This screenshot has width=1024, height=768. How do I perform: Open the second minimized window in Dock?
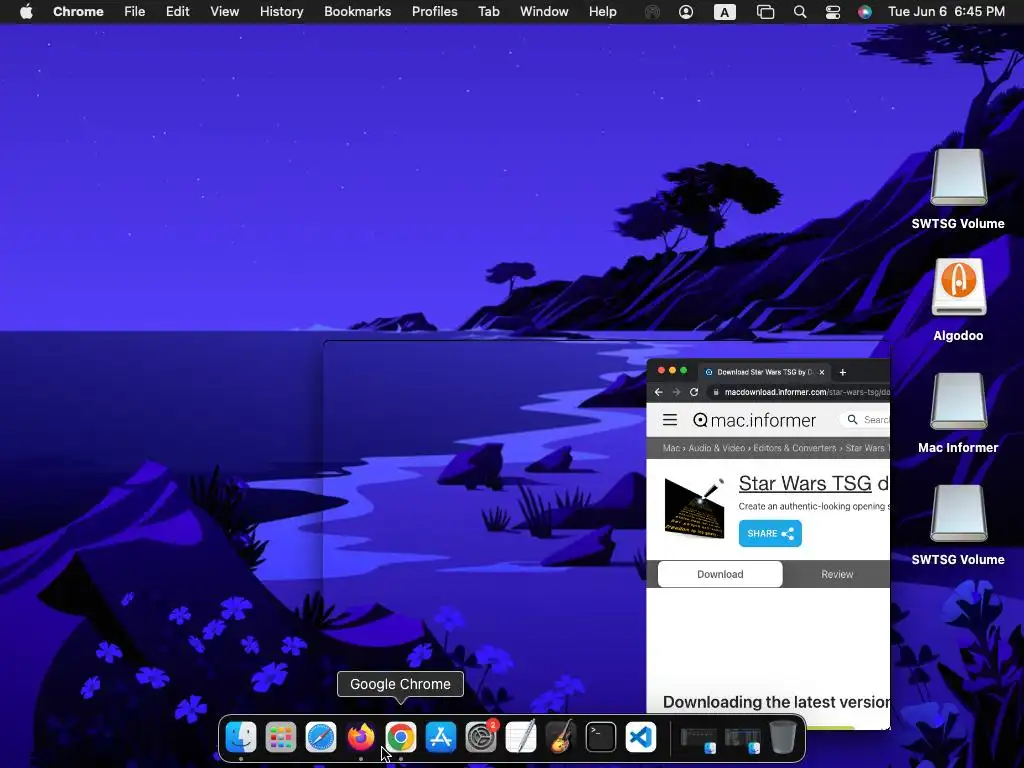tap(742, 739)
